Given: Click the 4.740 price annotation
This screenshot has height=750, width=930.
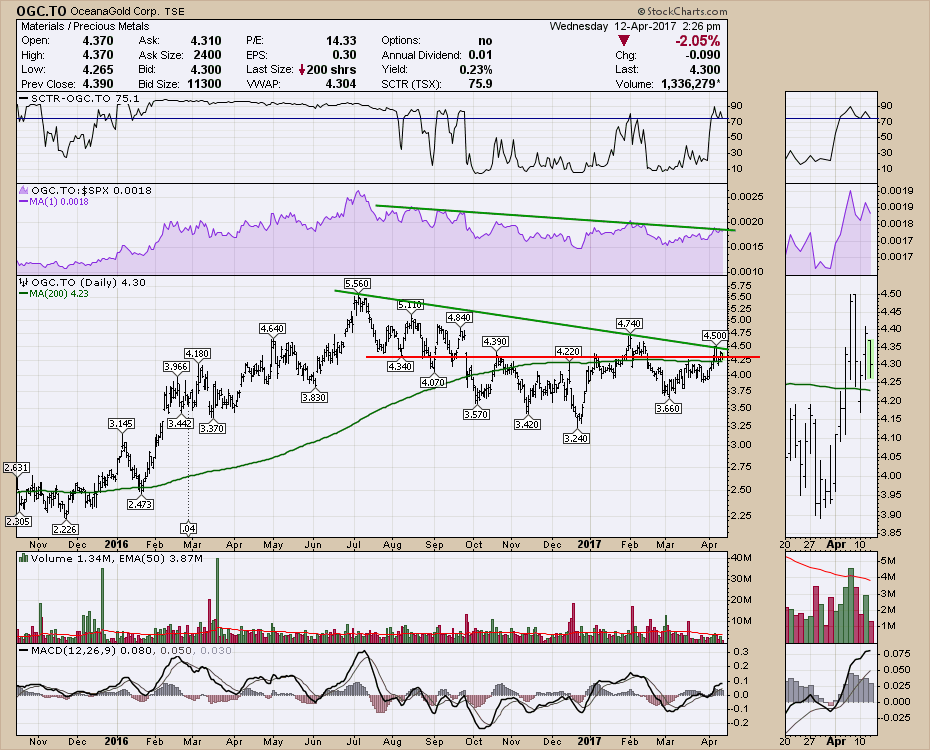Looking at the screenshot, I should 629,323.
